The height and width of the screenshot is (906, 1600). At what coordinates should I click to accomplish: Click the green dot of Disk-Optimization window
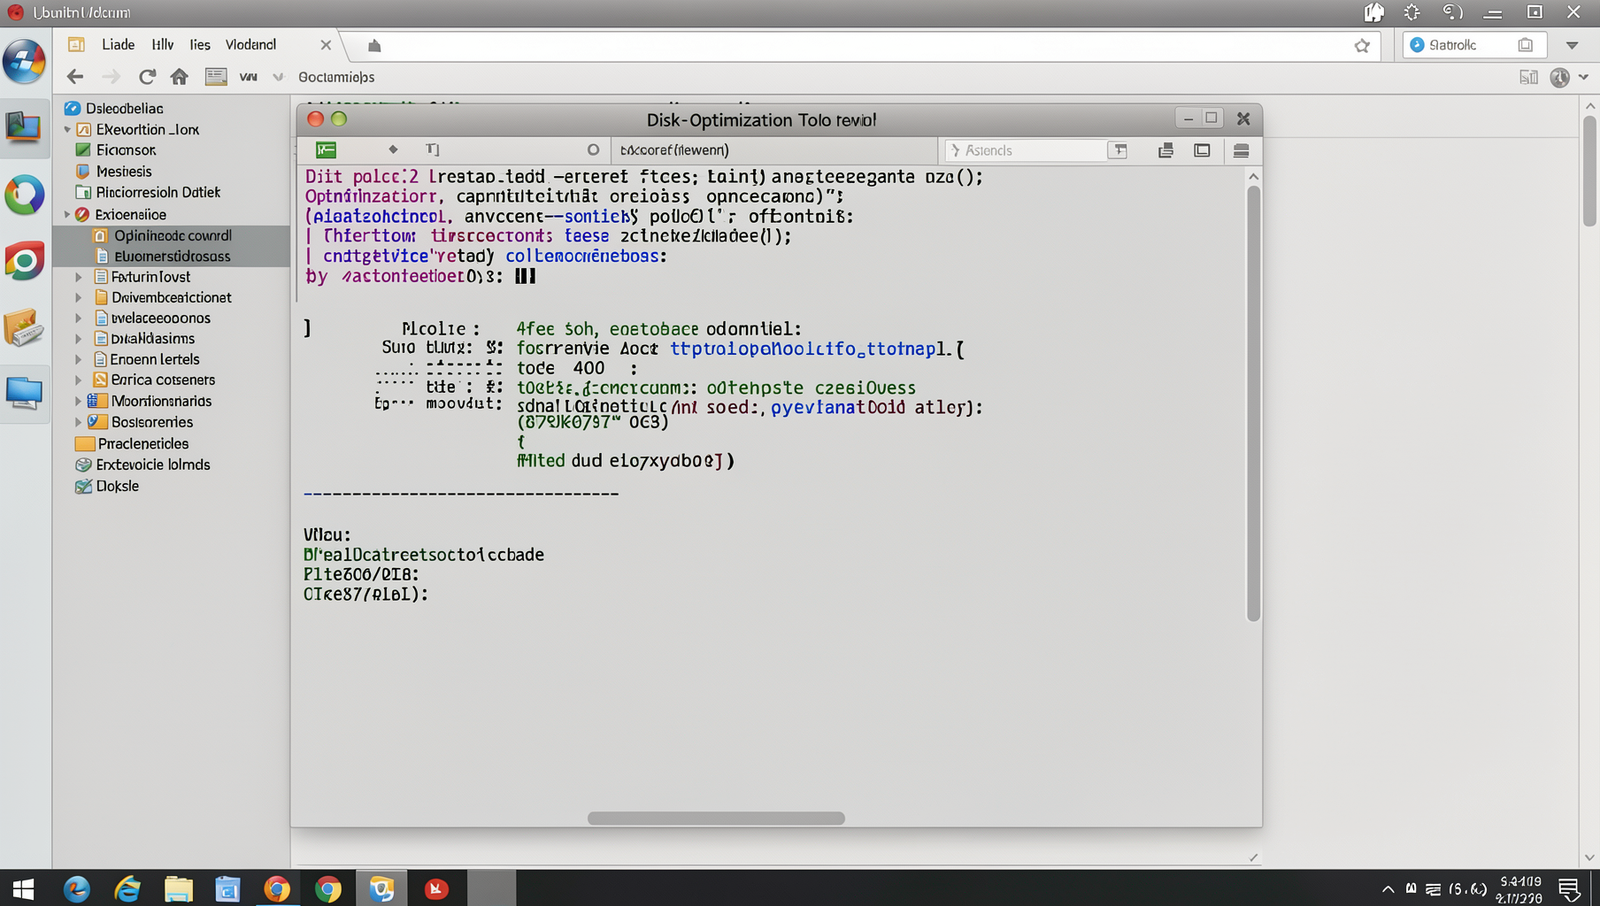(x=339, y=119)
